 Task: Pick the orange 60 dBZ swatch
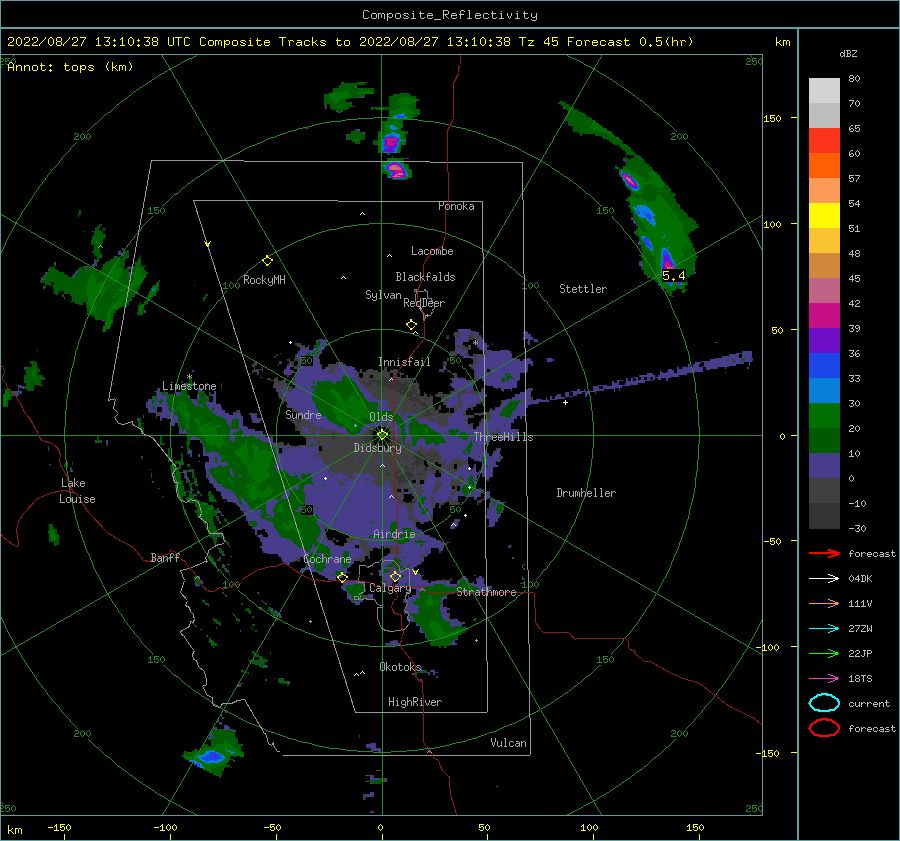click(x=824, y=165)
